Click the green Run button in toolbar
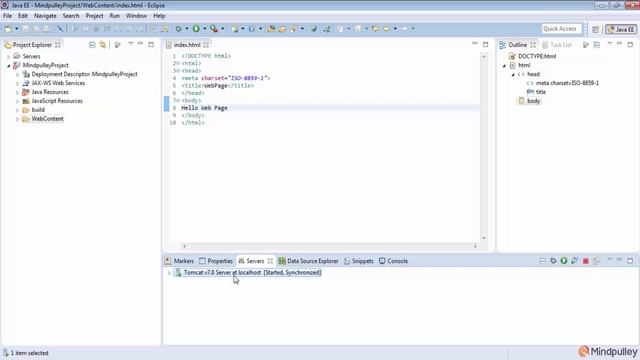640x360 pixels. click(196, 29)
